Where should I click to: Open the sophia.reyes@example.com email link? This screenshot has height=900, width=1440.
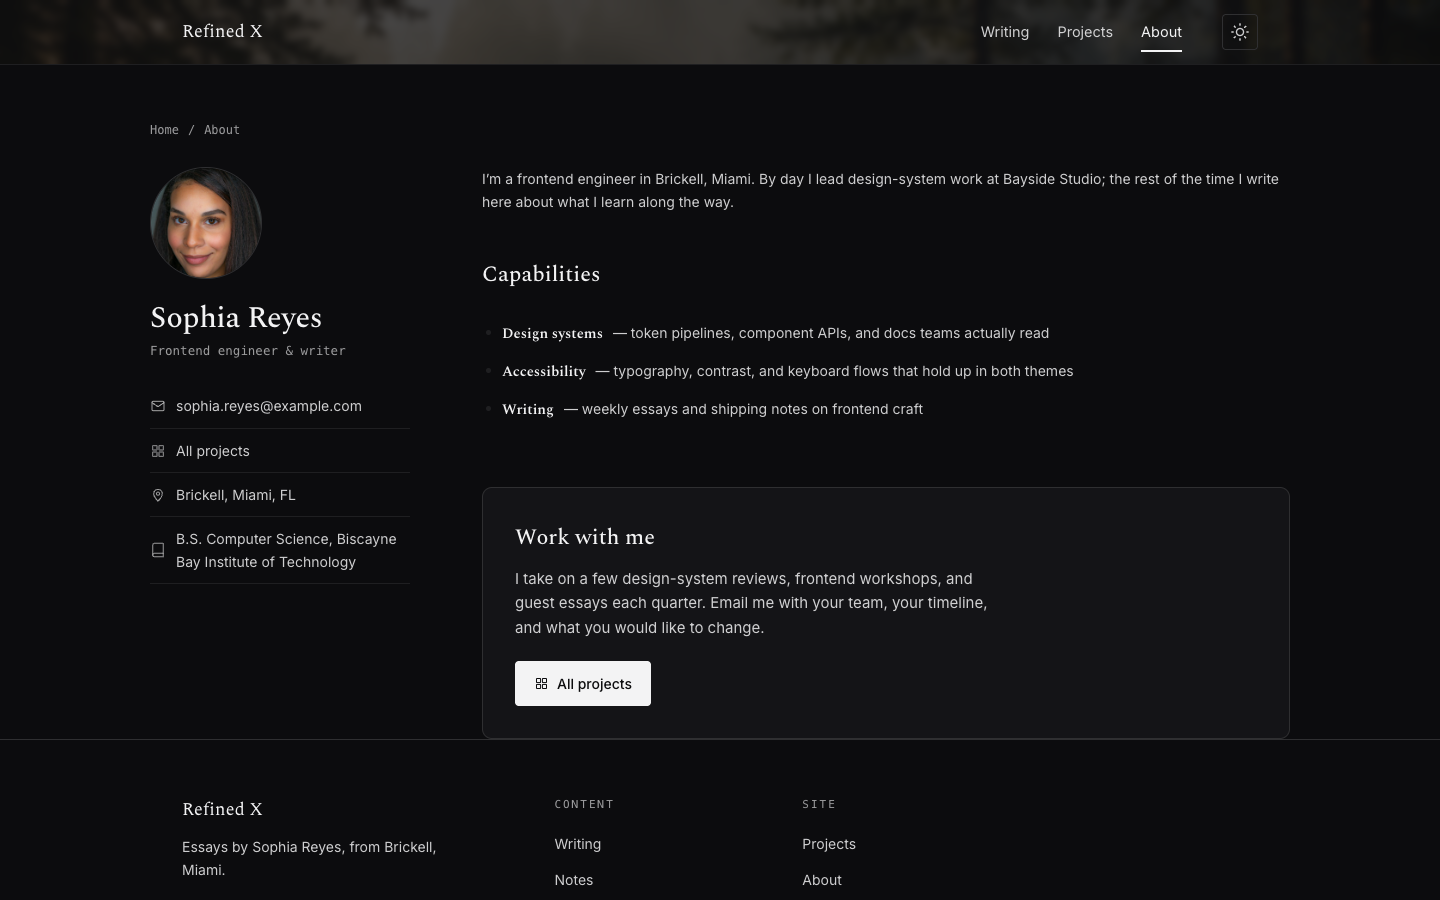point(269,406)
